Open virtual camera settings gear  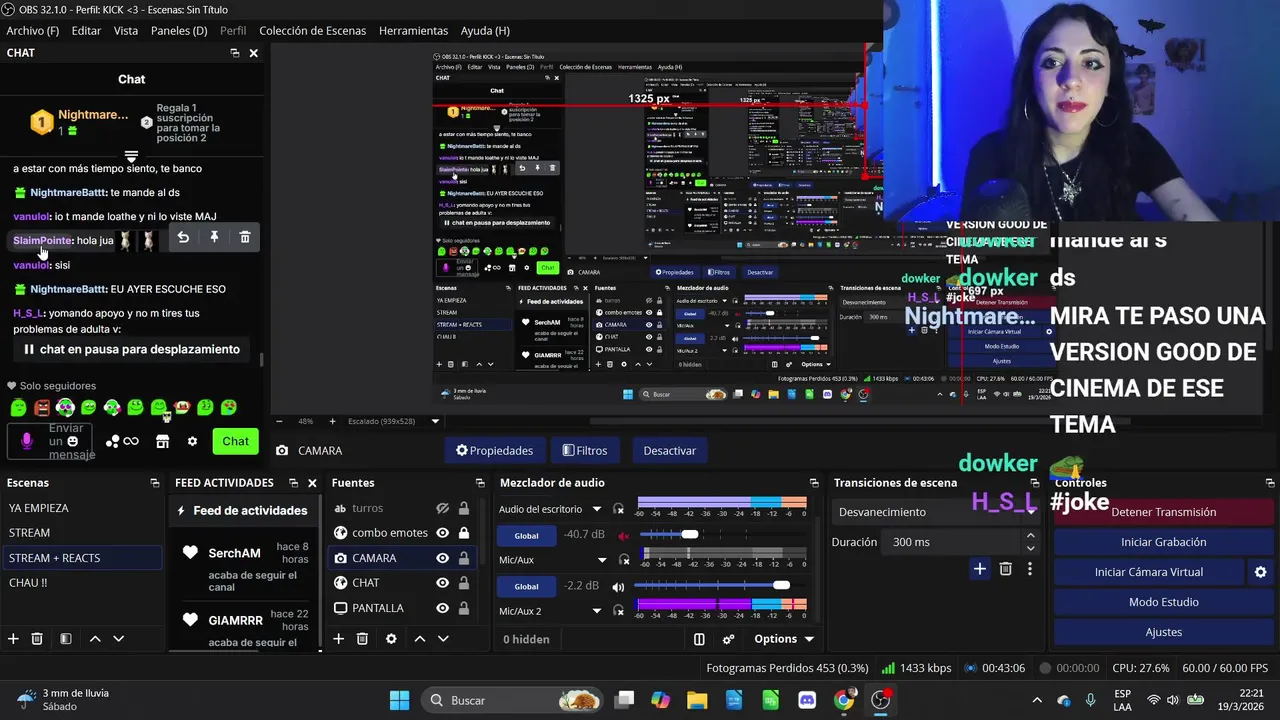click(1260, 572)
